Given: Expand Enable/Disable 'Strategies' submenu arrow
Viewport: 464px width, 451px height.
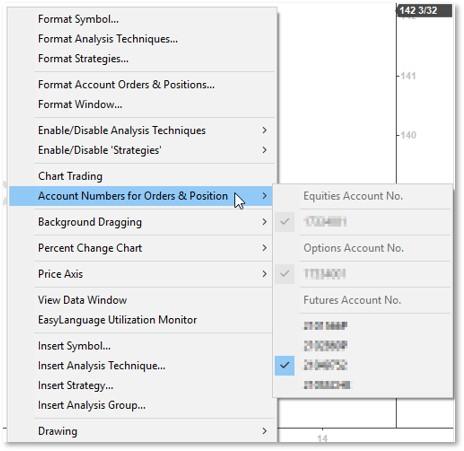Looking at the screenshot, I should coord(264,150).
